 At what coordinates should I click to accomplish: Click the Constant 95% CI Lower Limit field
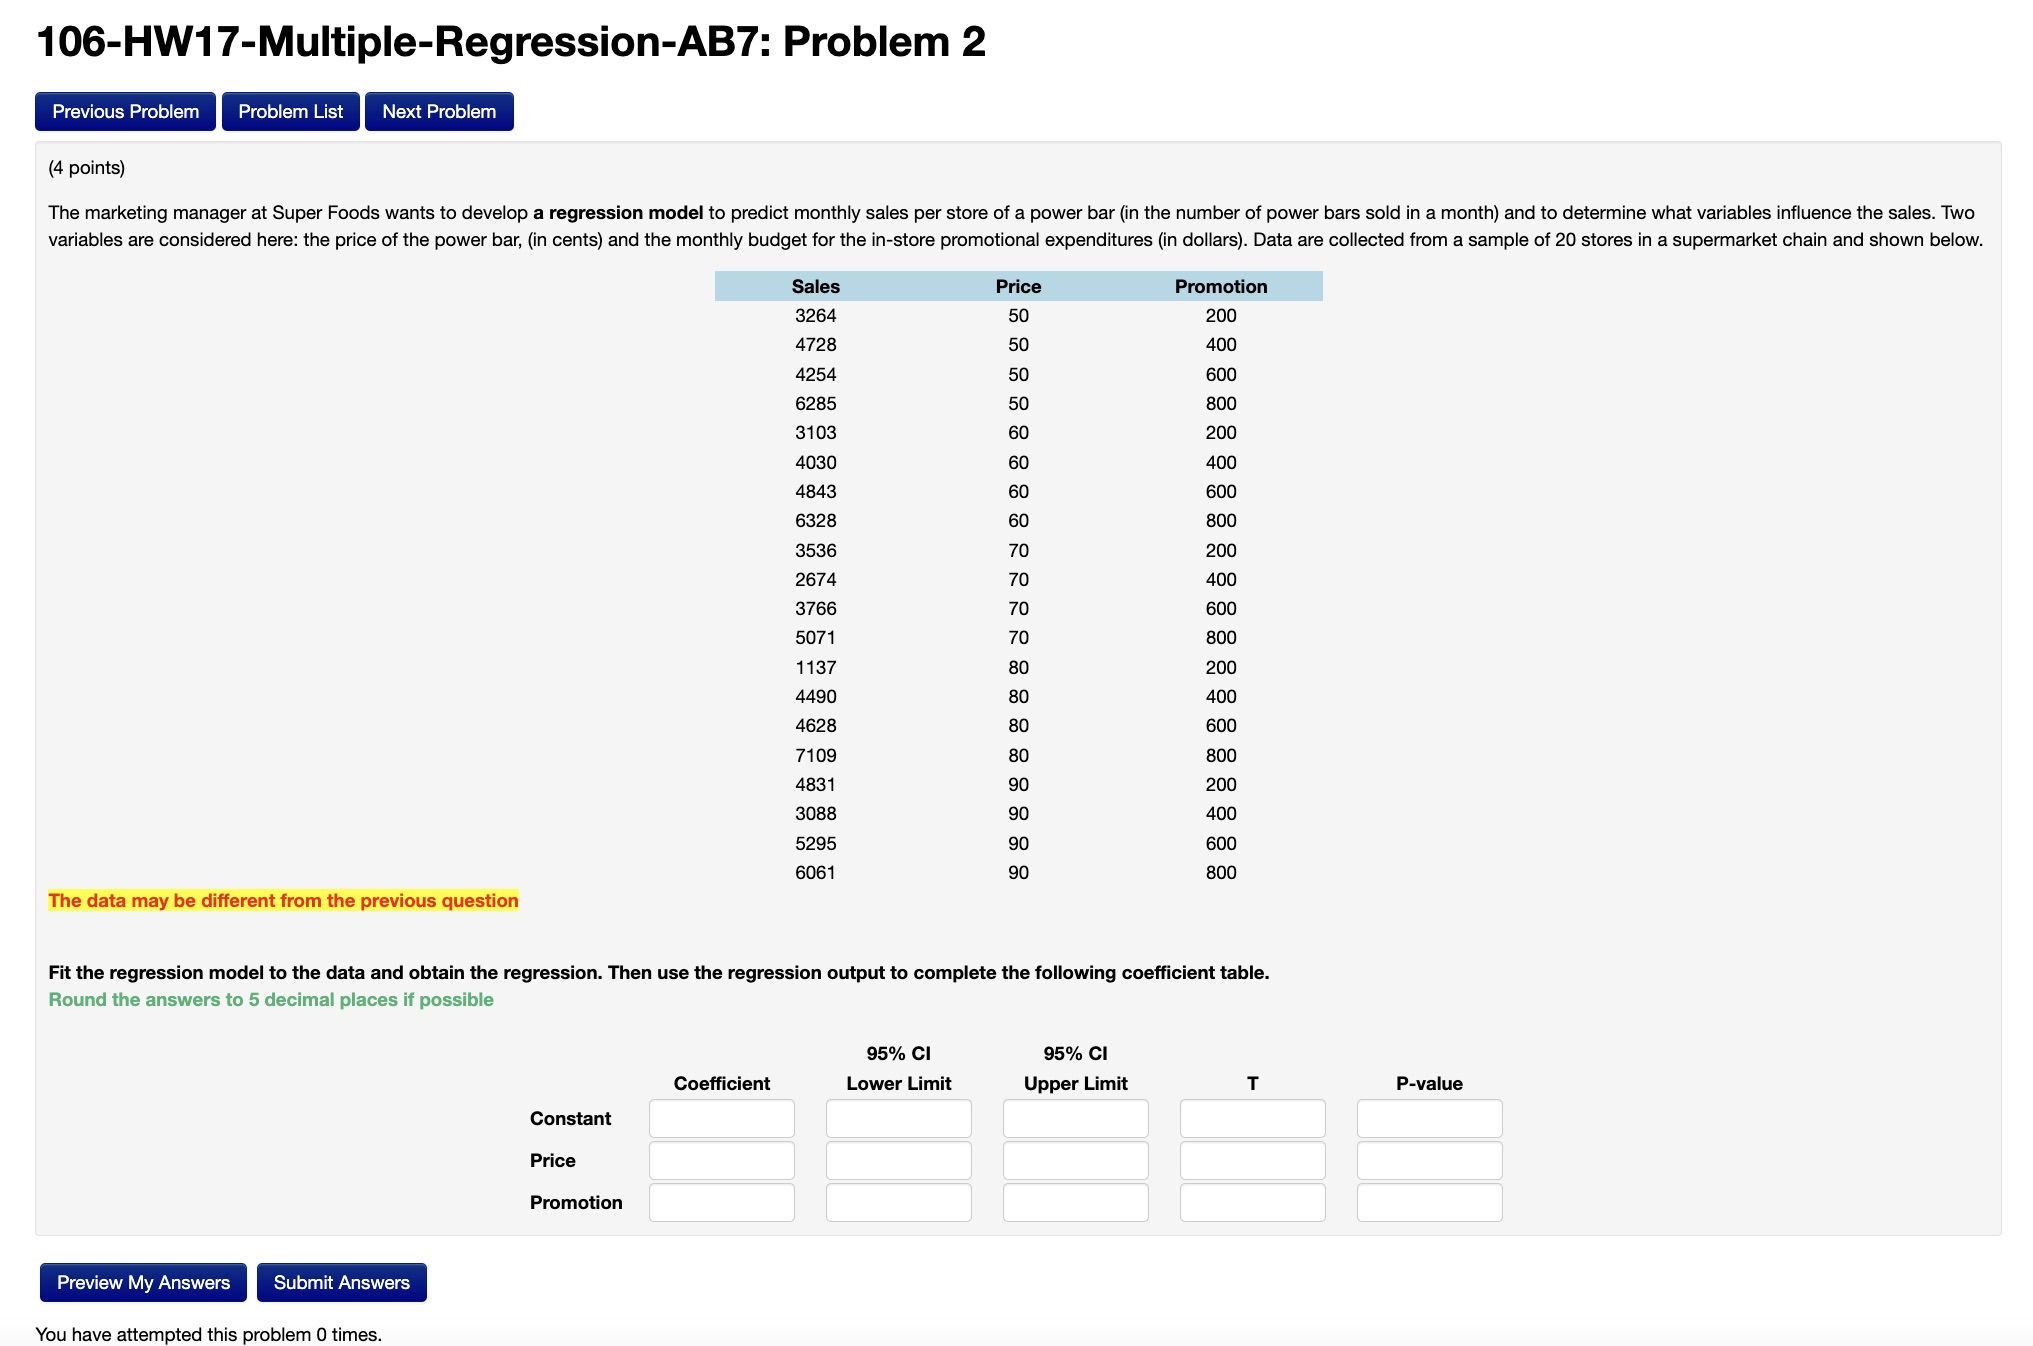point(898,1118)
